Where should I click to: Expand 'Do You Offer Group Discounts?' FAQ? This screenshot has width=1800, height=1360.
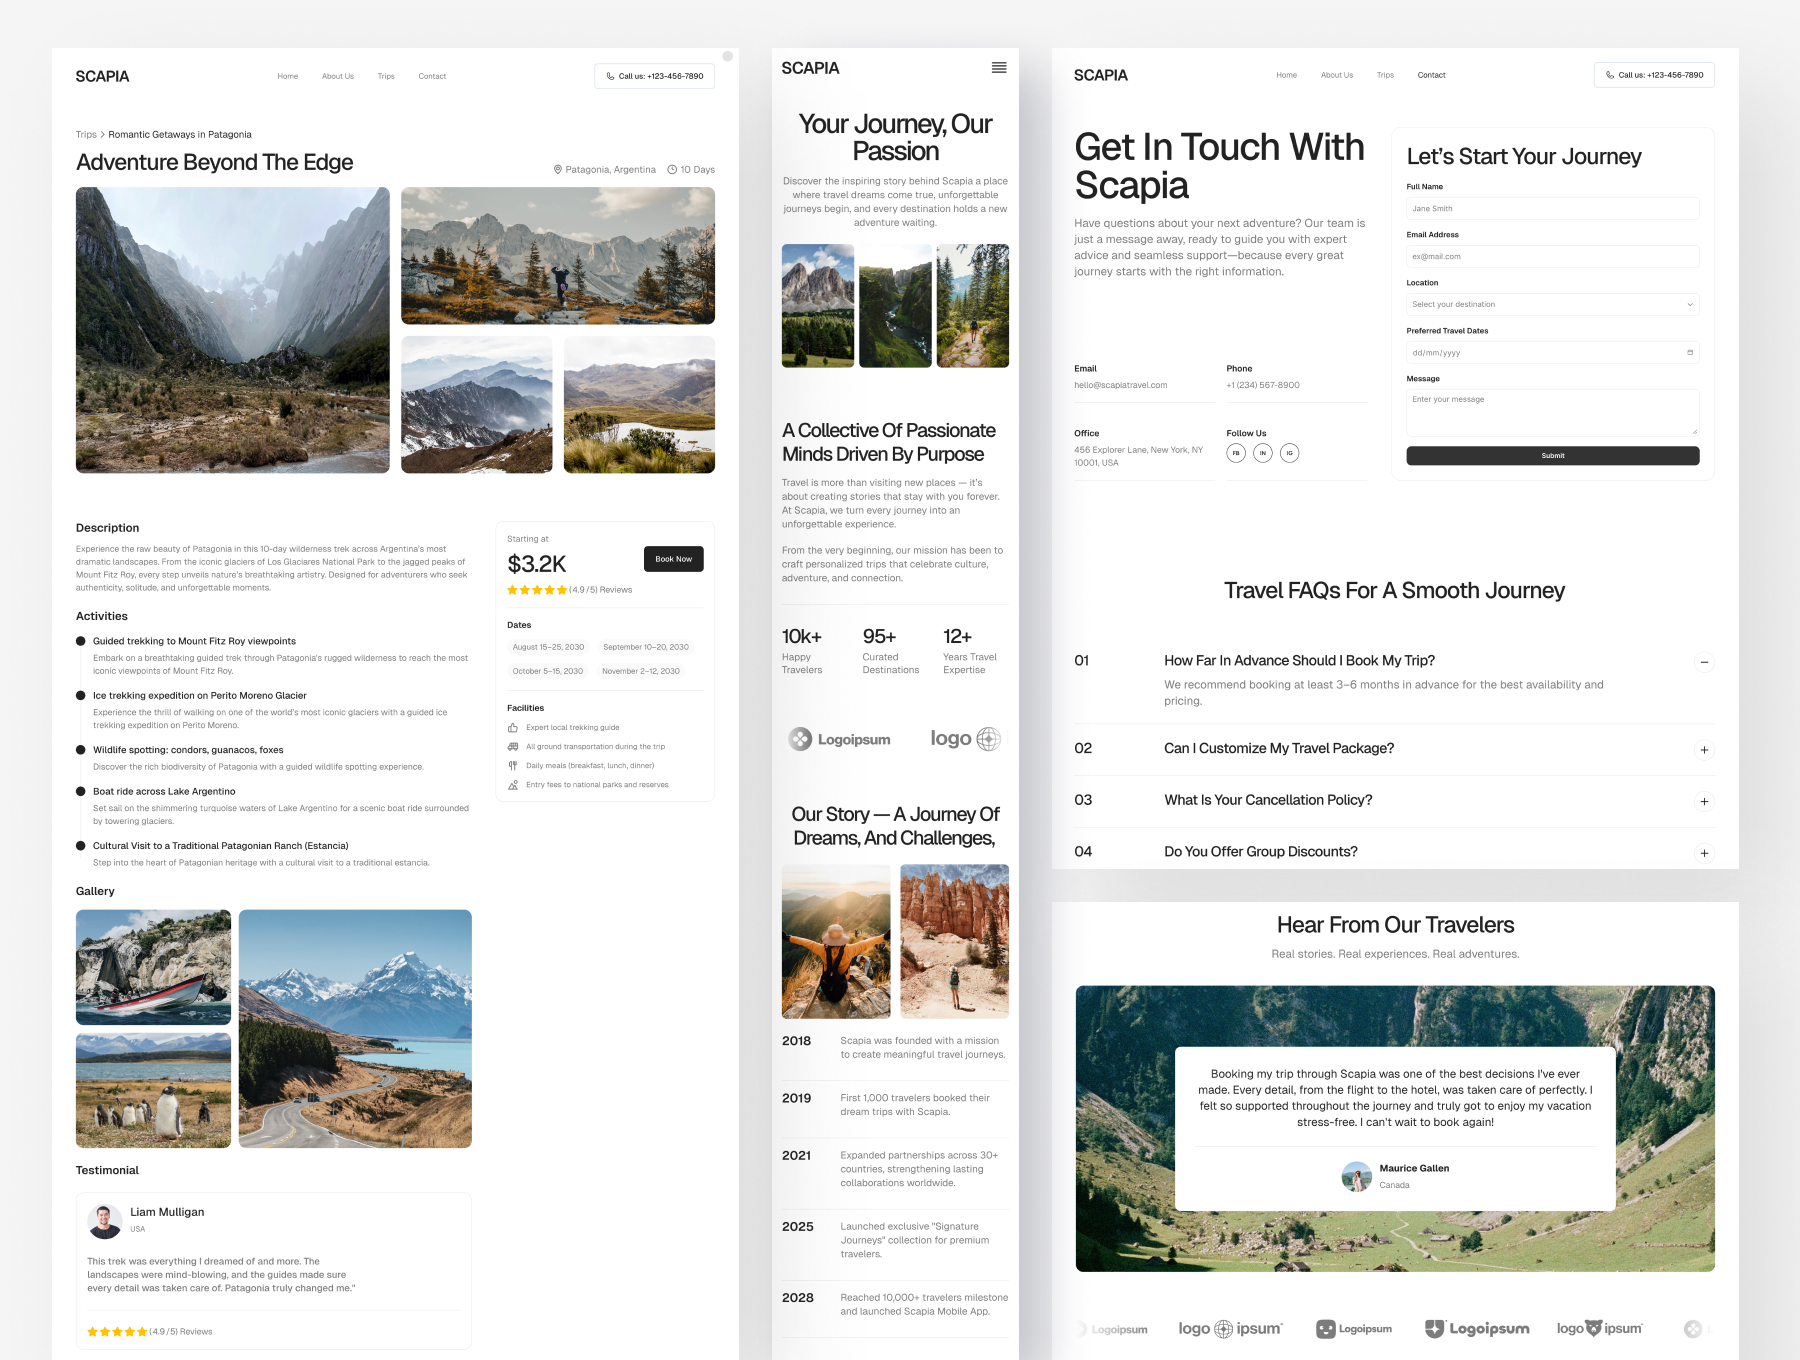(1704, 854)
